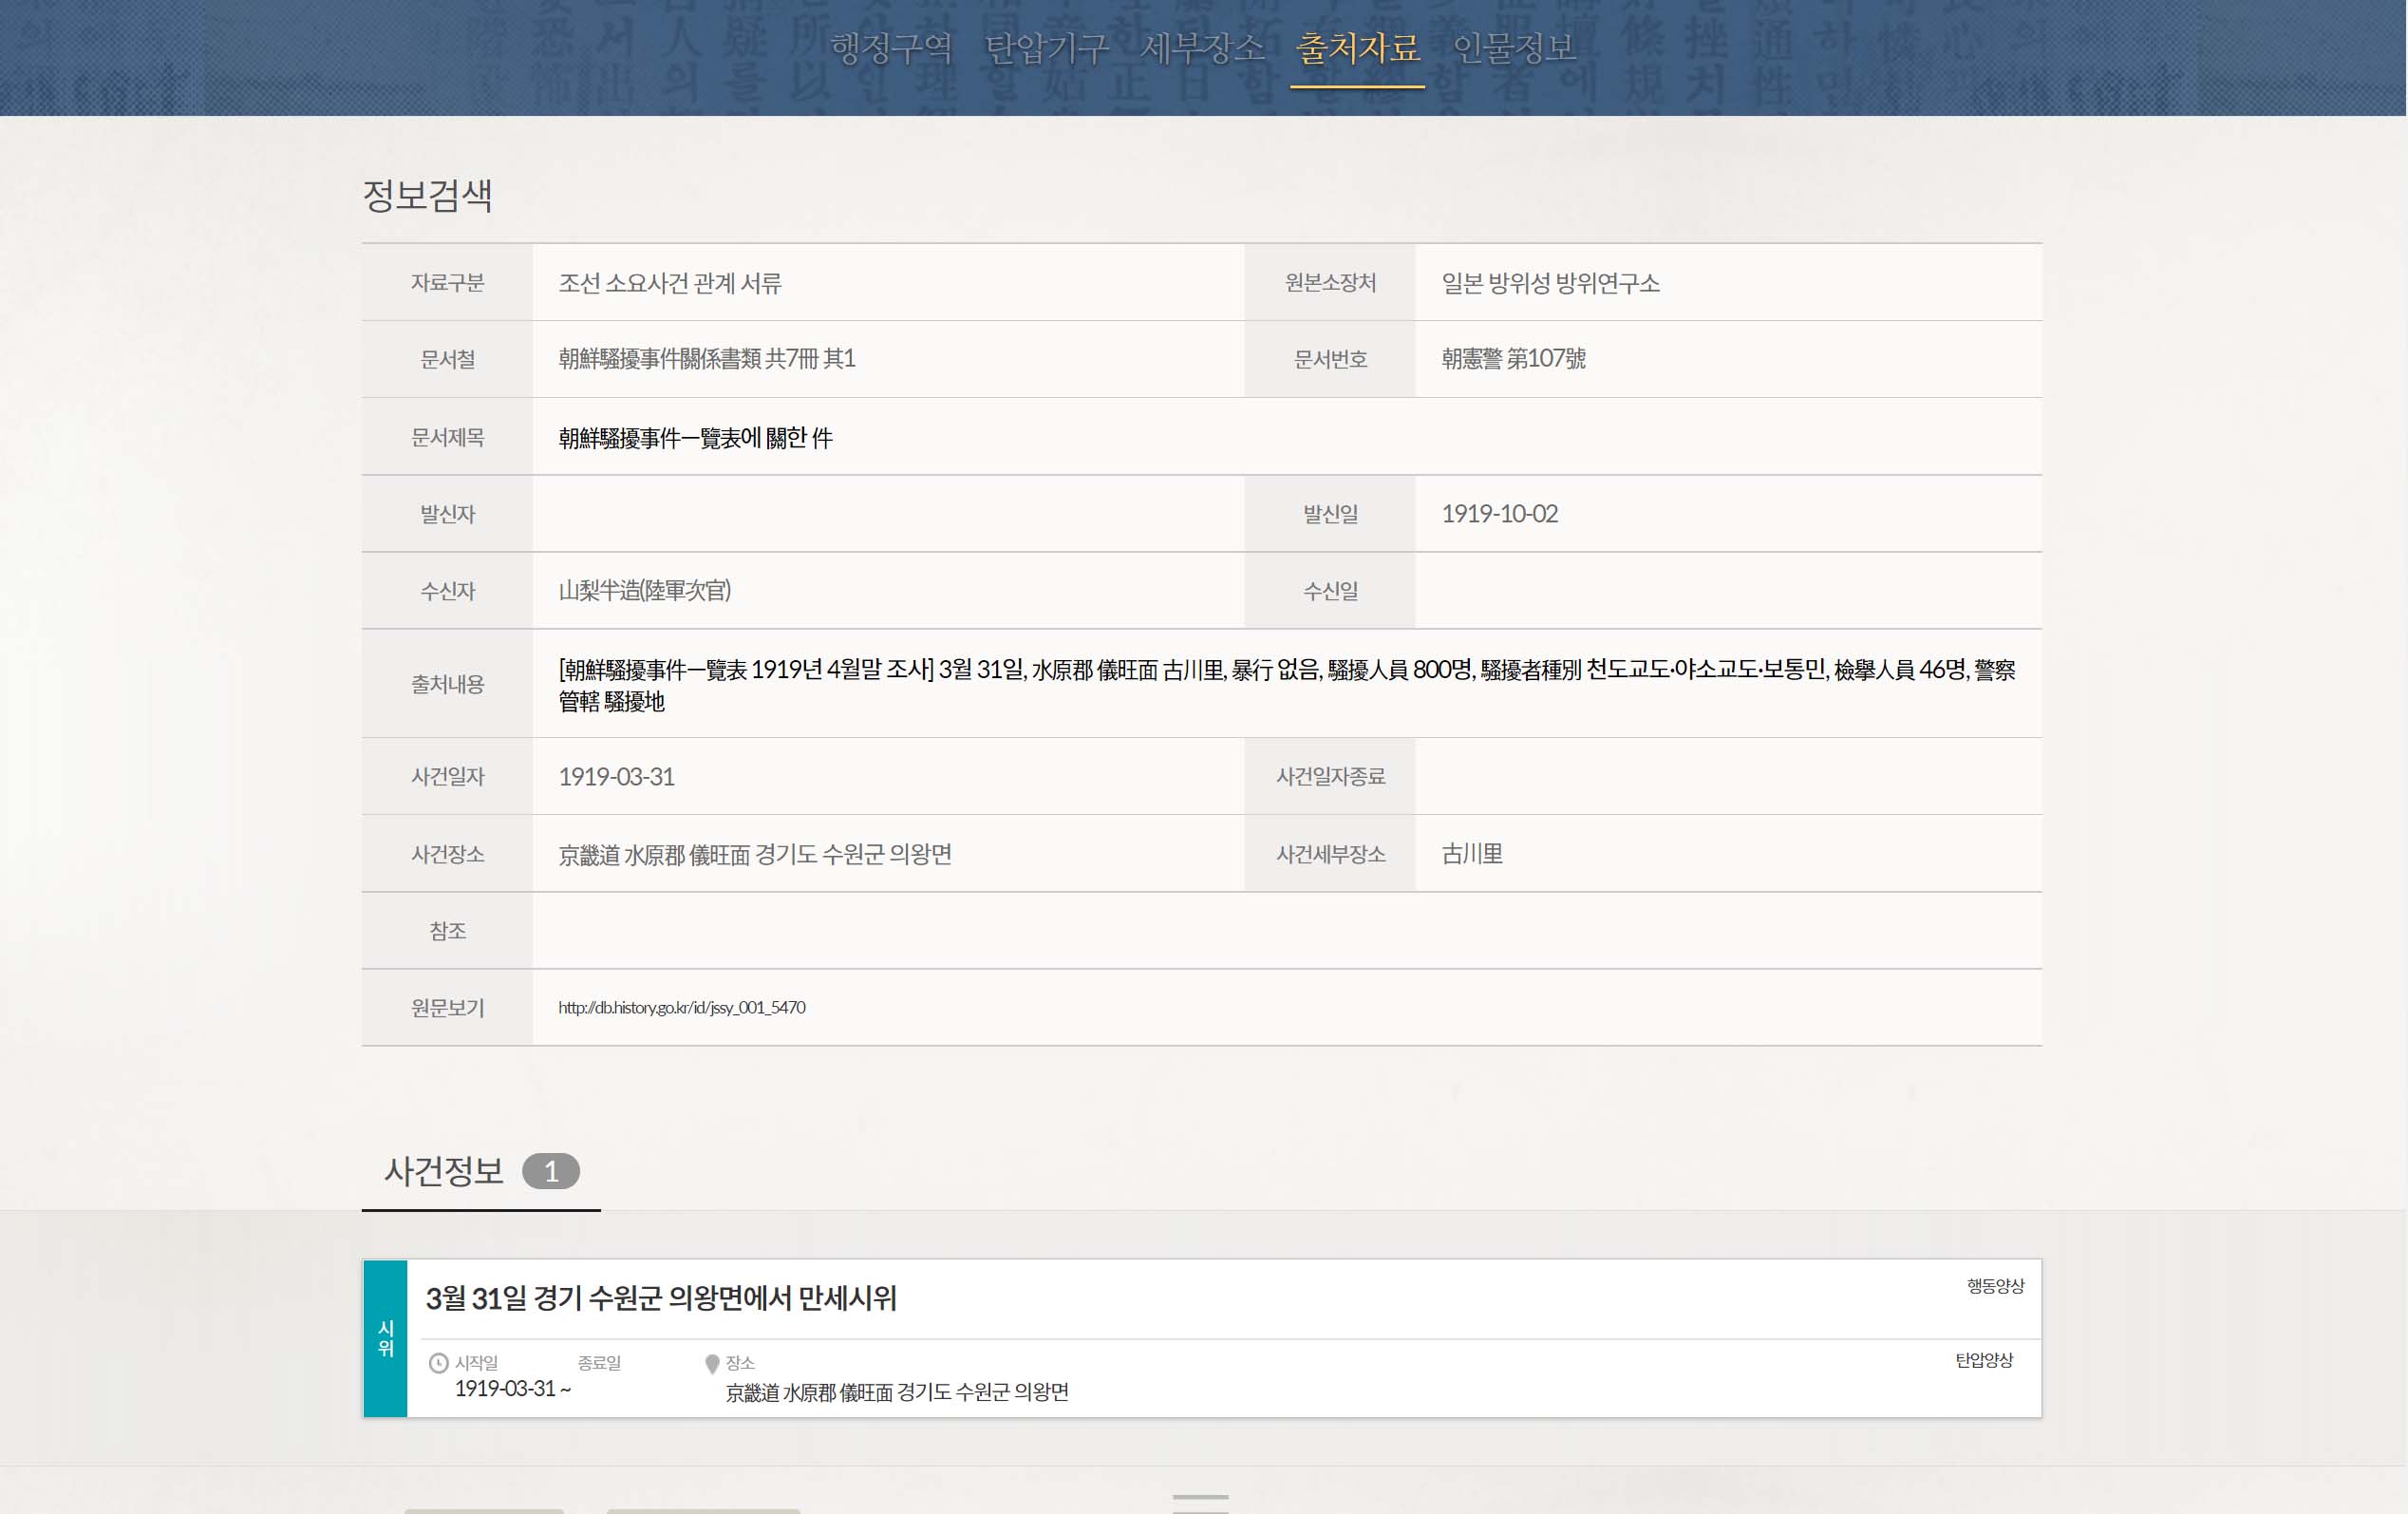This screenshot has width=2408, height=1514.
Task: Click the horizontal lines icon at page bottom
Action: [1200, 1502]
